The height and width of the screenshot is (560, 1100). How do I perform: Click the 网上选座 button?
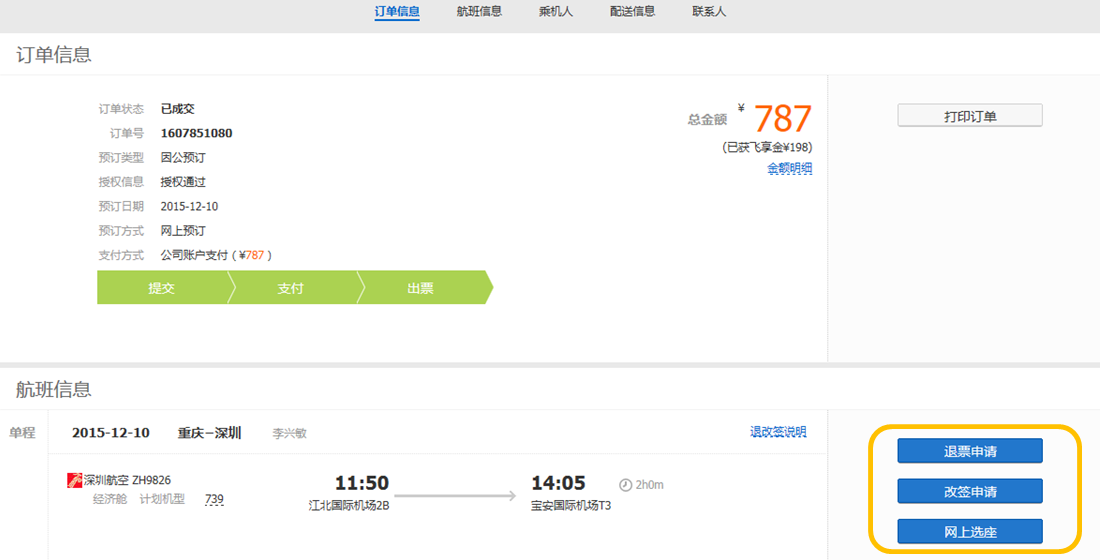pyautogui.click(x=970, y=531)
